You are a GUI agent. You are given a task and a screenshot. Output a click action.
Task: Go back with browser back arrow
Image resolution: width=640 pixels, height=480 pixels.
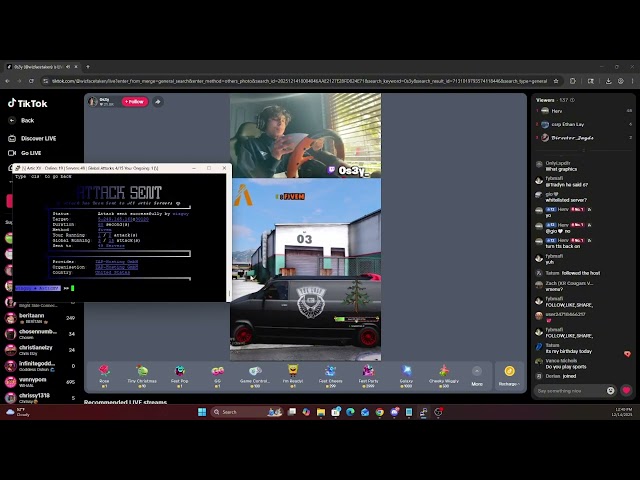8,81
